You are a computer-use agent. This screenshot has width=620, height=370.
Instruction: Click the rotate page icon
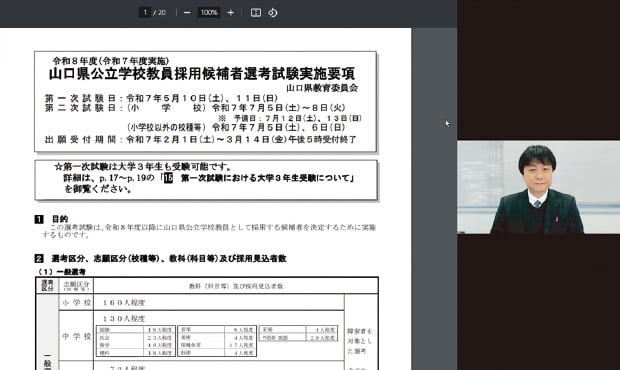click(x=272, y=13)
